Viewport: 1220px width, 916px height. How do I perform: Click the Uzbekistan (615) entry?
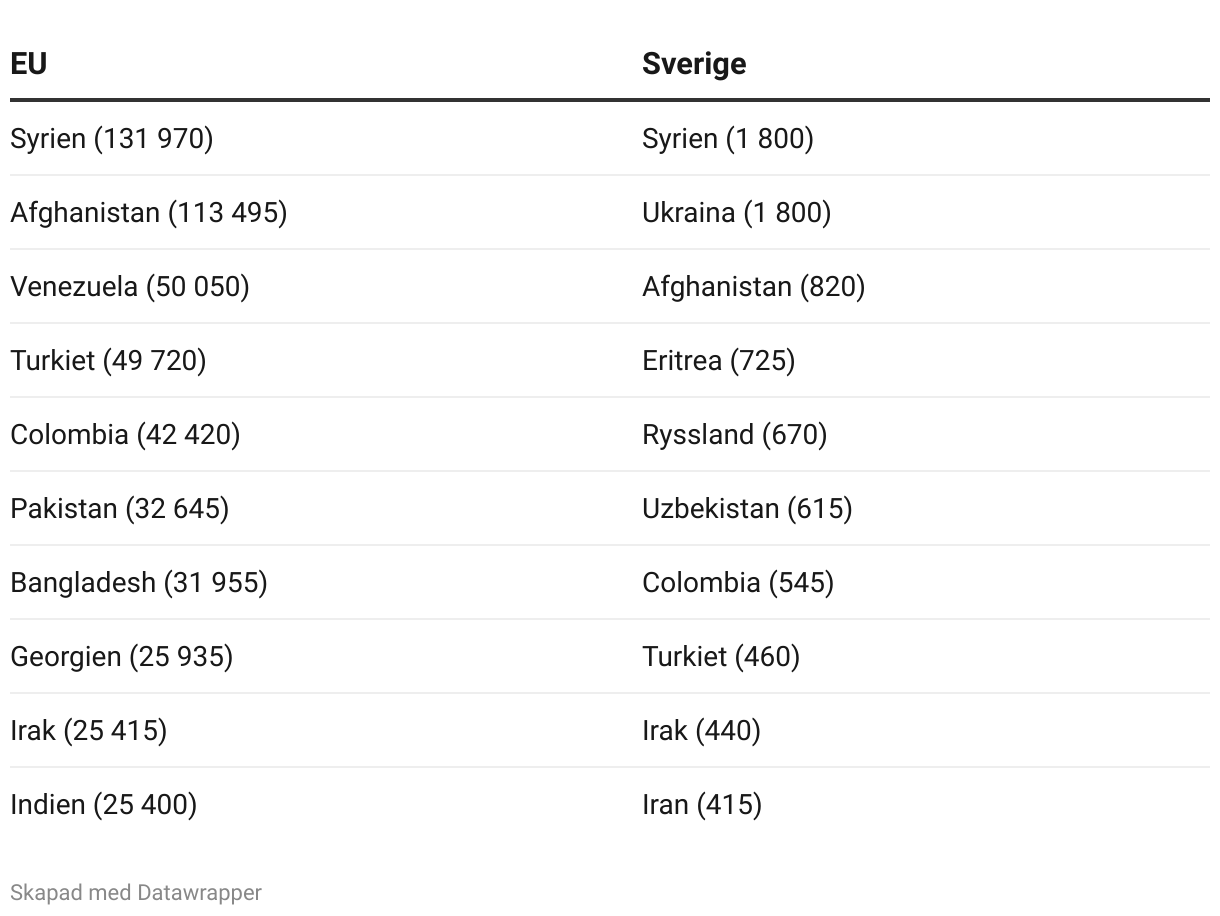point(747,508)
